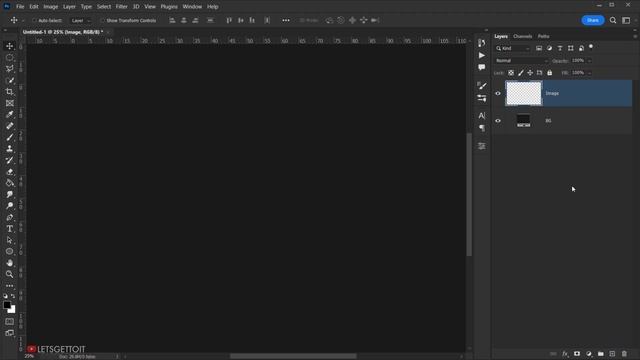
Task: Toggle Quick Mask mode button
Action: pos(9,322)
